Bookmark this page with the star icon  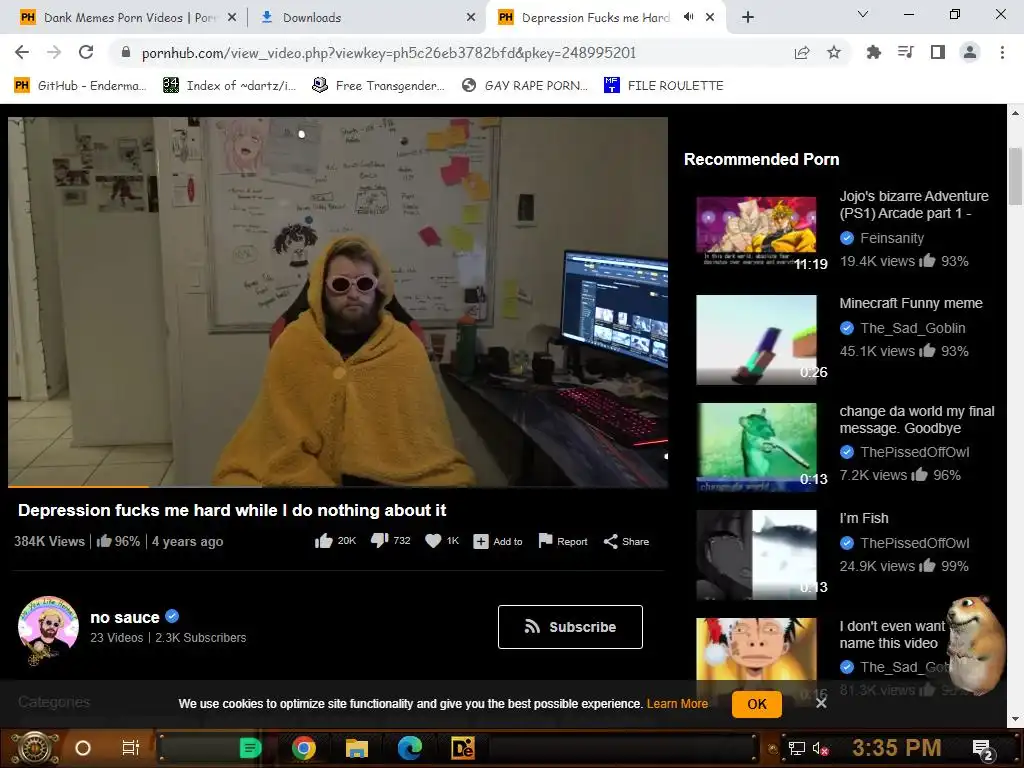(834, 52)
